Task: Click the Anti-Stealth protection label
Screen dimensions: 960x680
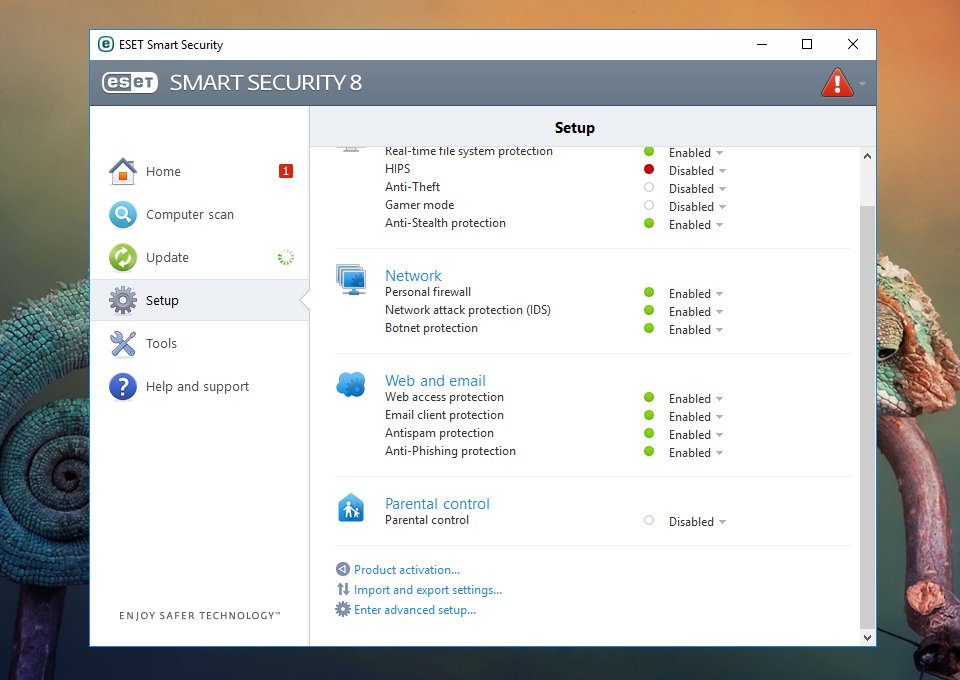Action: point(445,223)
